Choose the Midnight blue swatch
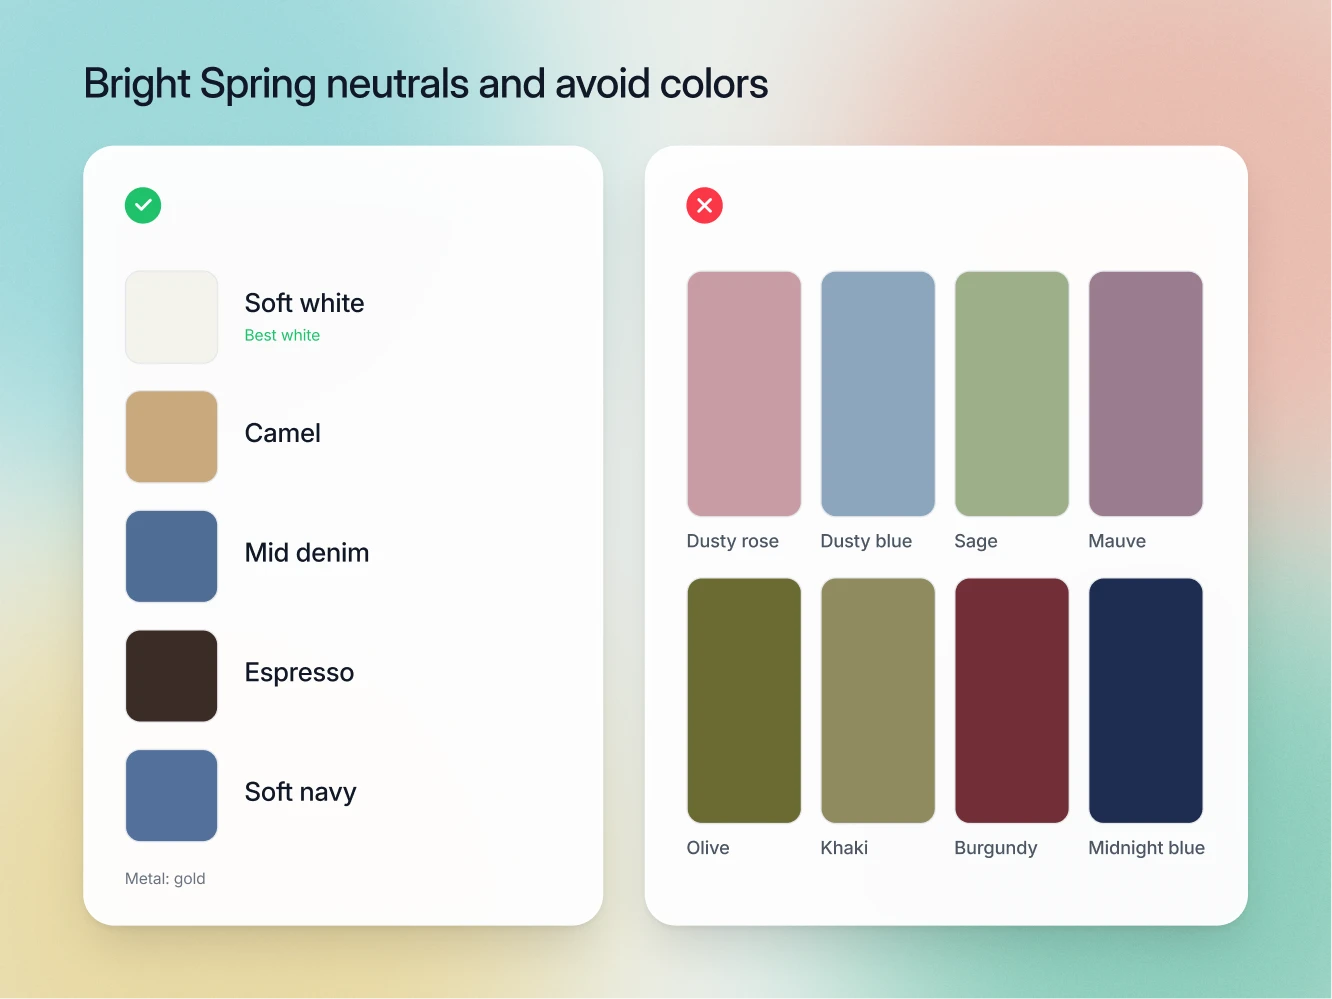 (1146, 701)
